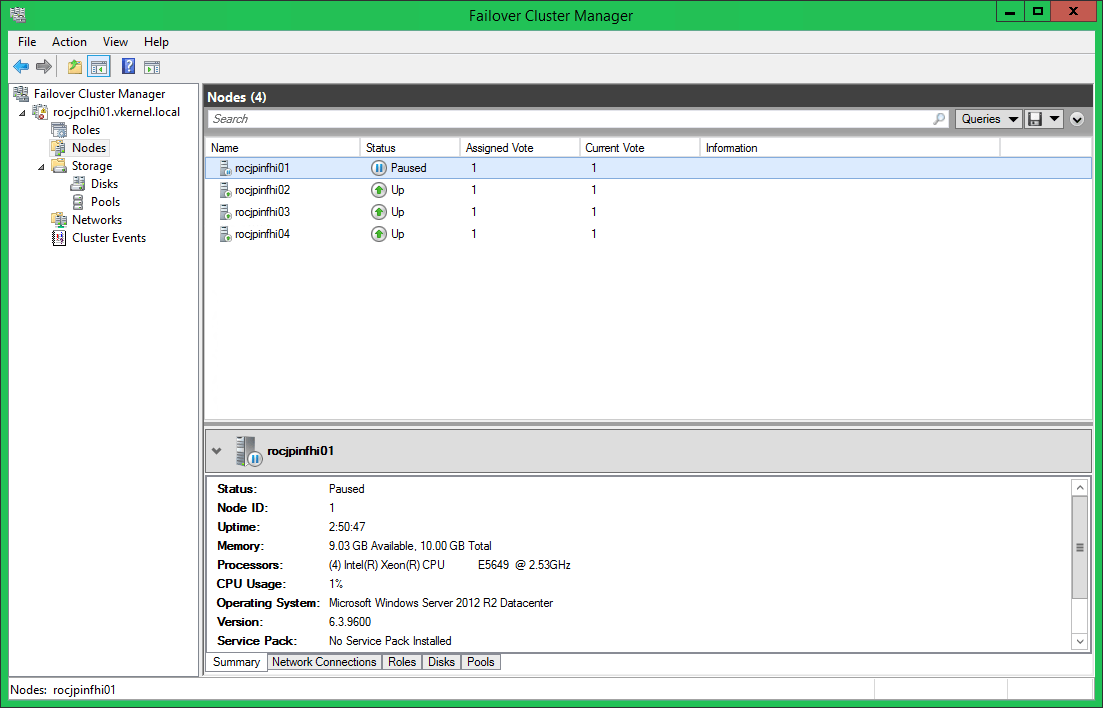Click the rocjpclhi01.vkernel.local cluster icon
The image size is (1103, 708).
(x=41, y=112)
